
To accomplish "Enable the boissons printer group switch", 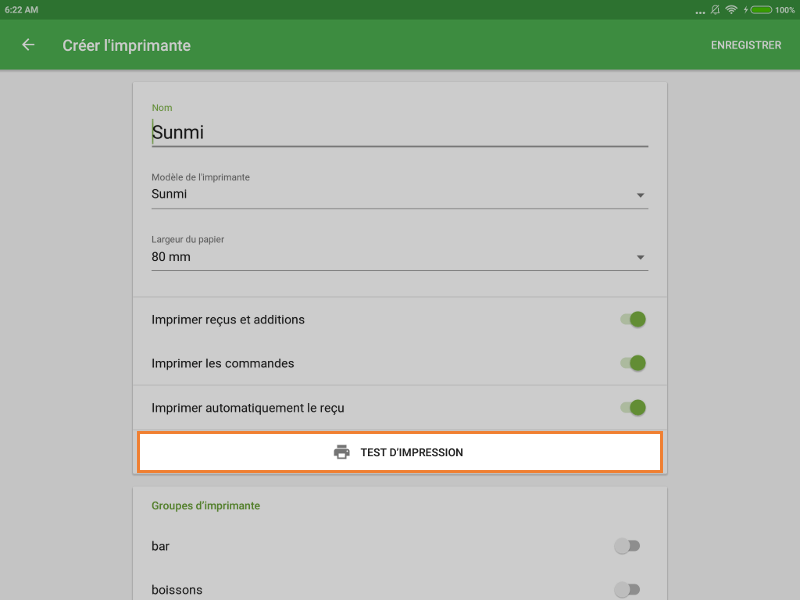I will pyautogui.click(x=627, y=590).
